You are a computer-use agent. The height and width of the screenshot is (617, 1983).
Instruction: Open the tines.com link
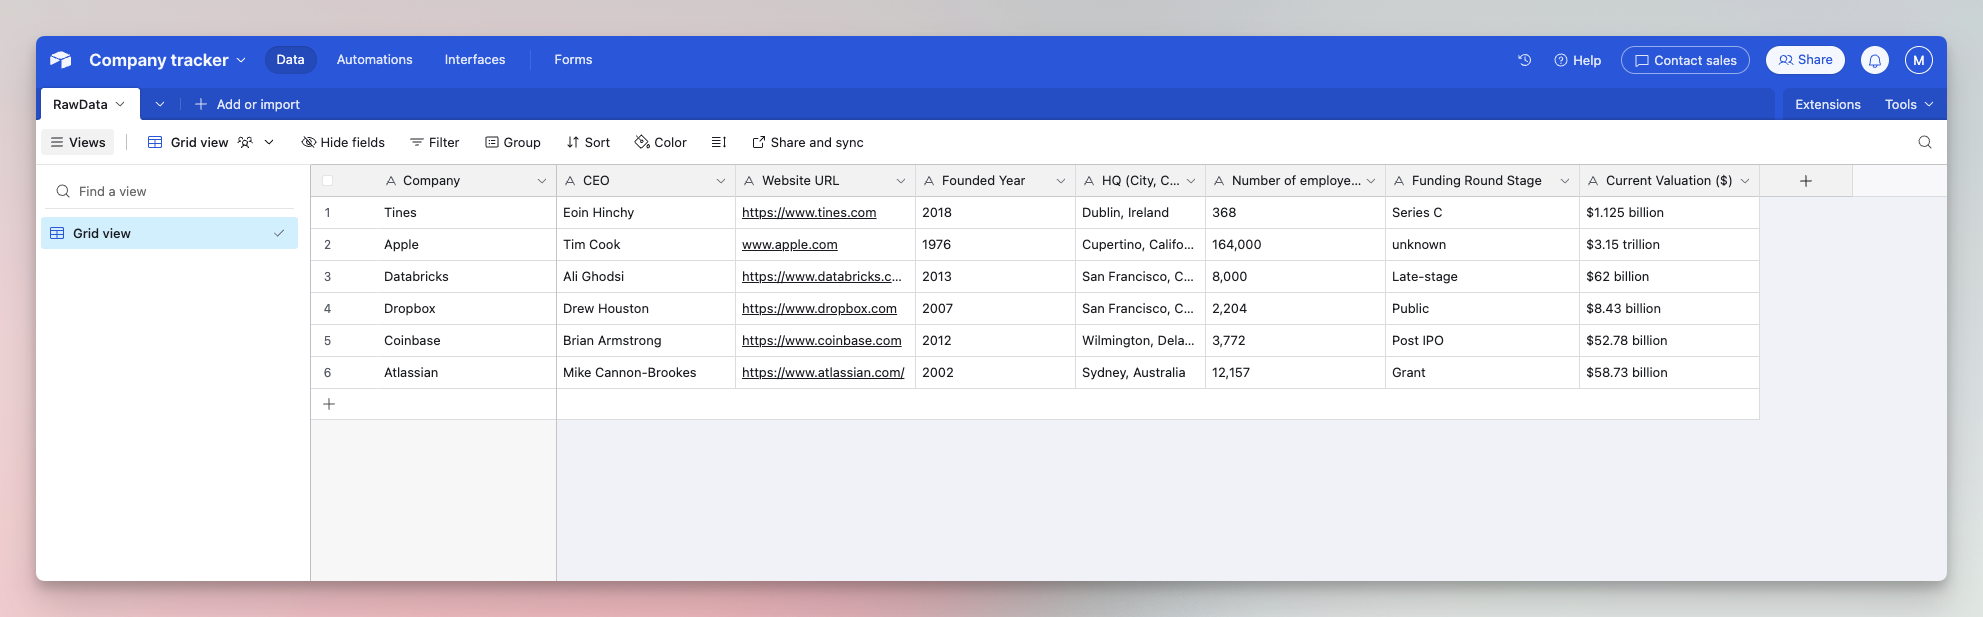click(809, 213)
